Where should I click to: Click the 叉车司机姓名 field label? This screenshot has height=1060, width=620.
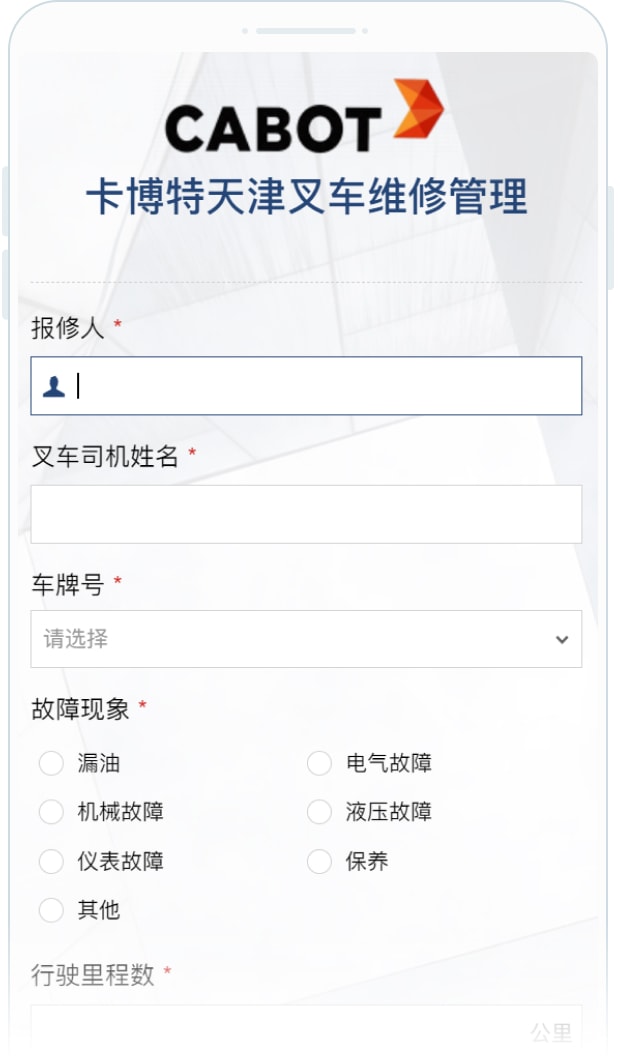105,457
